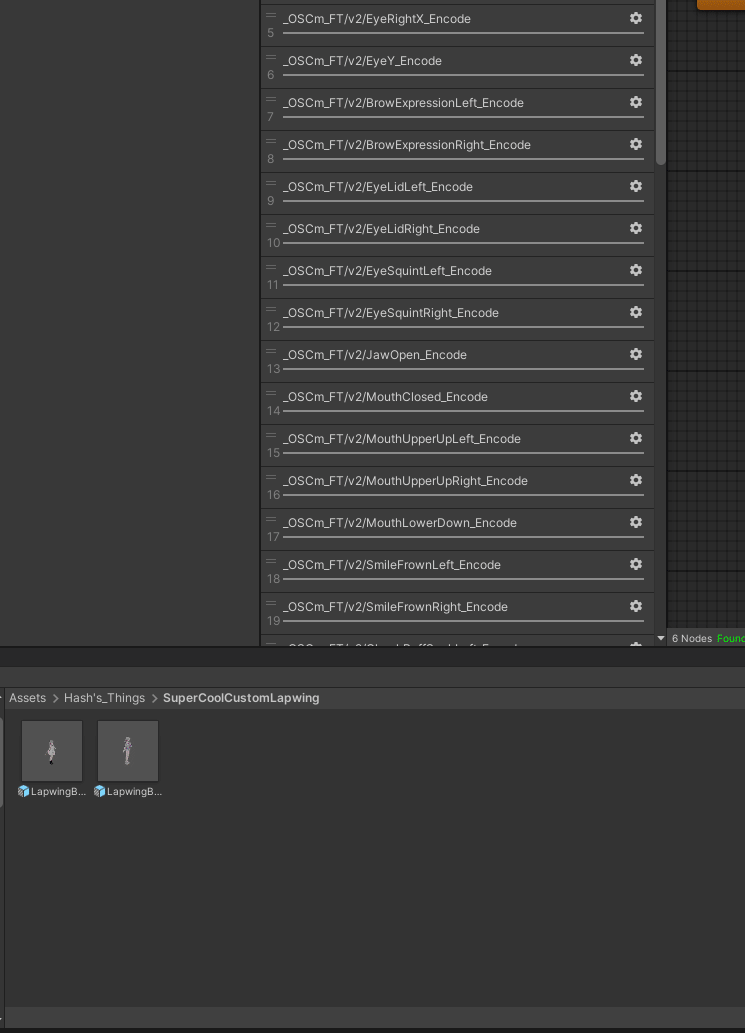
Task: Select the first LapwingB prefab thumbnail
Action: (x=52, y=751)
